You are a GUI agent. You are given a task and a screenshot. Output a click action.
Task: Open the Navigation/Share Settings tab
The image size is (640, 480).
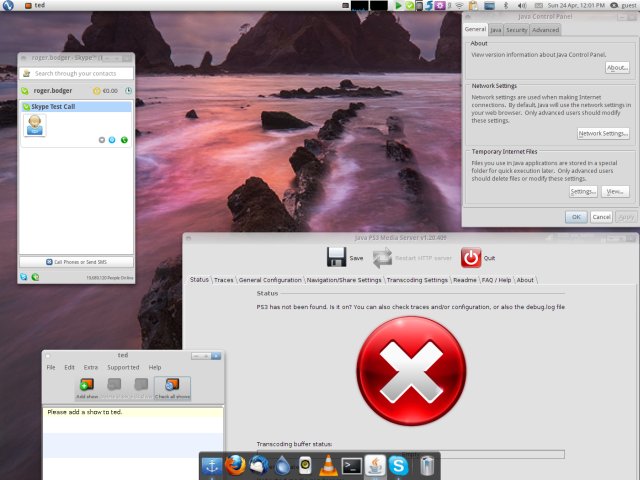click(x=344, y=280)
